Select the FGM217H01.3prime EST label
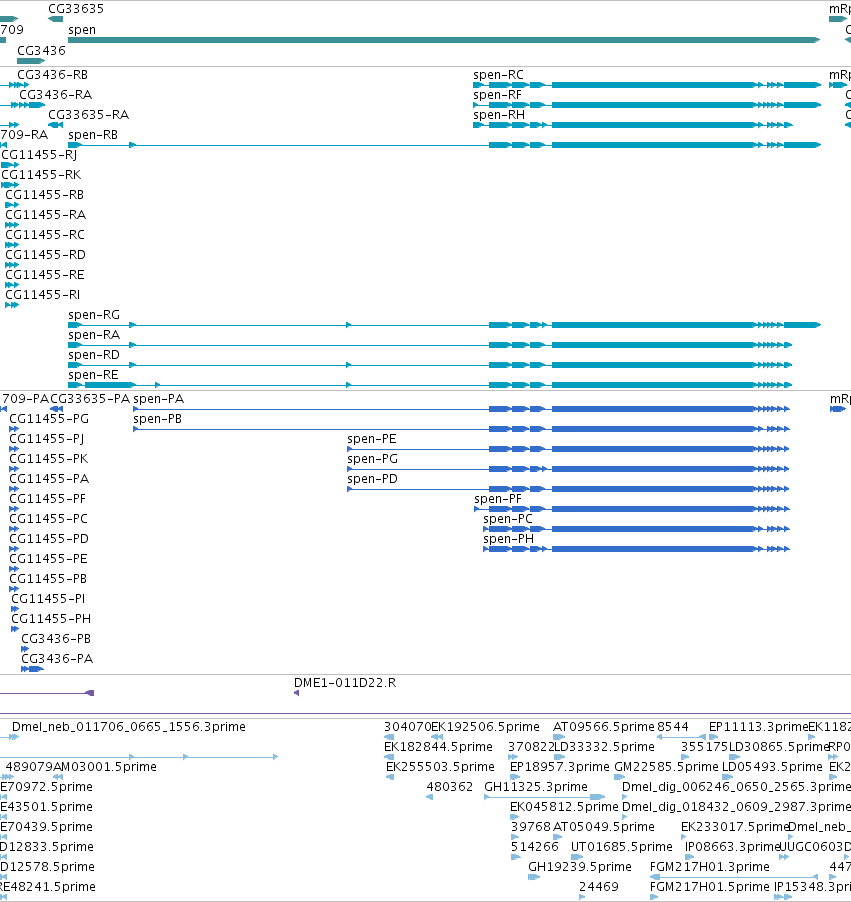This screenshot has width=851, height=902. pos(709,867)
